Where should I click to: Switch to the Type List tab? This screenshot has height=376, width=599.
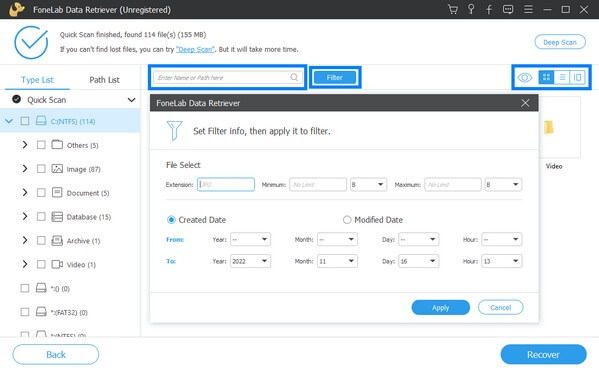click(37, 79)
